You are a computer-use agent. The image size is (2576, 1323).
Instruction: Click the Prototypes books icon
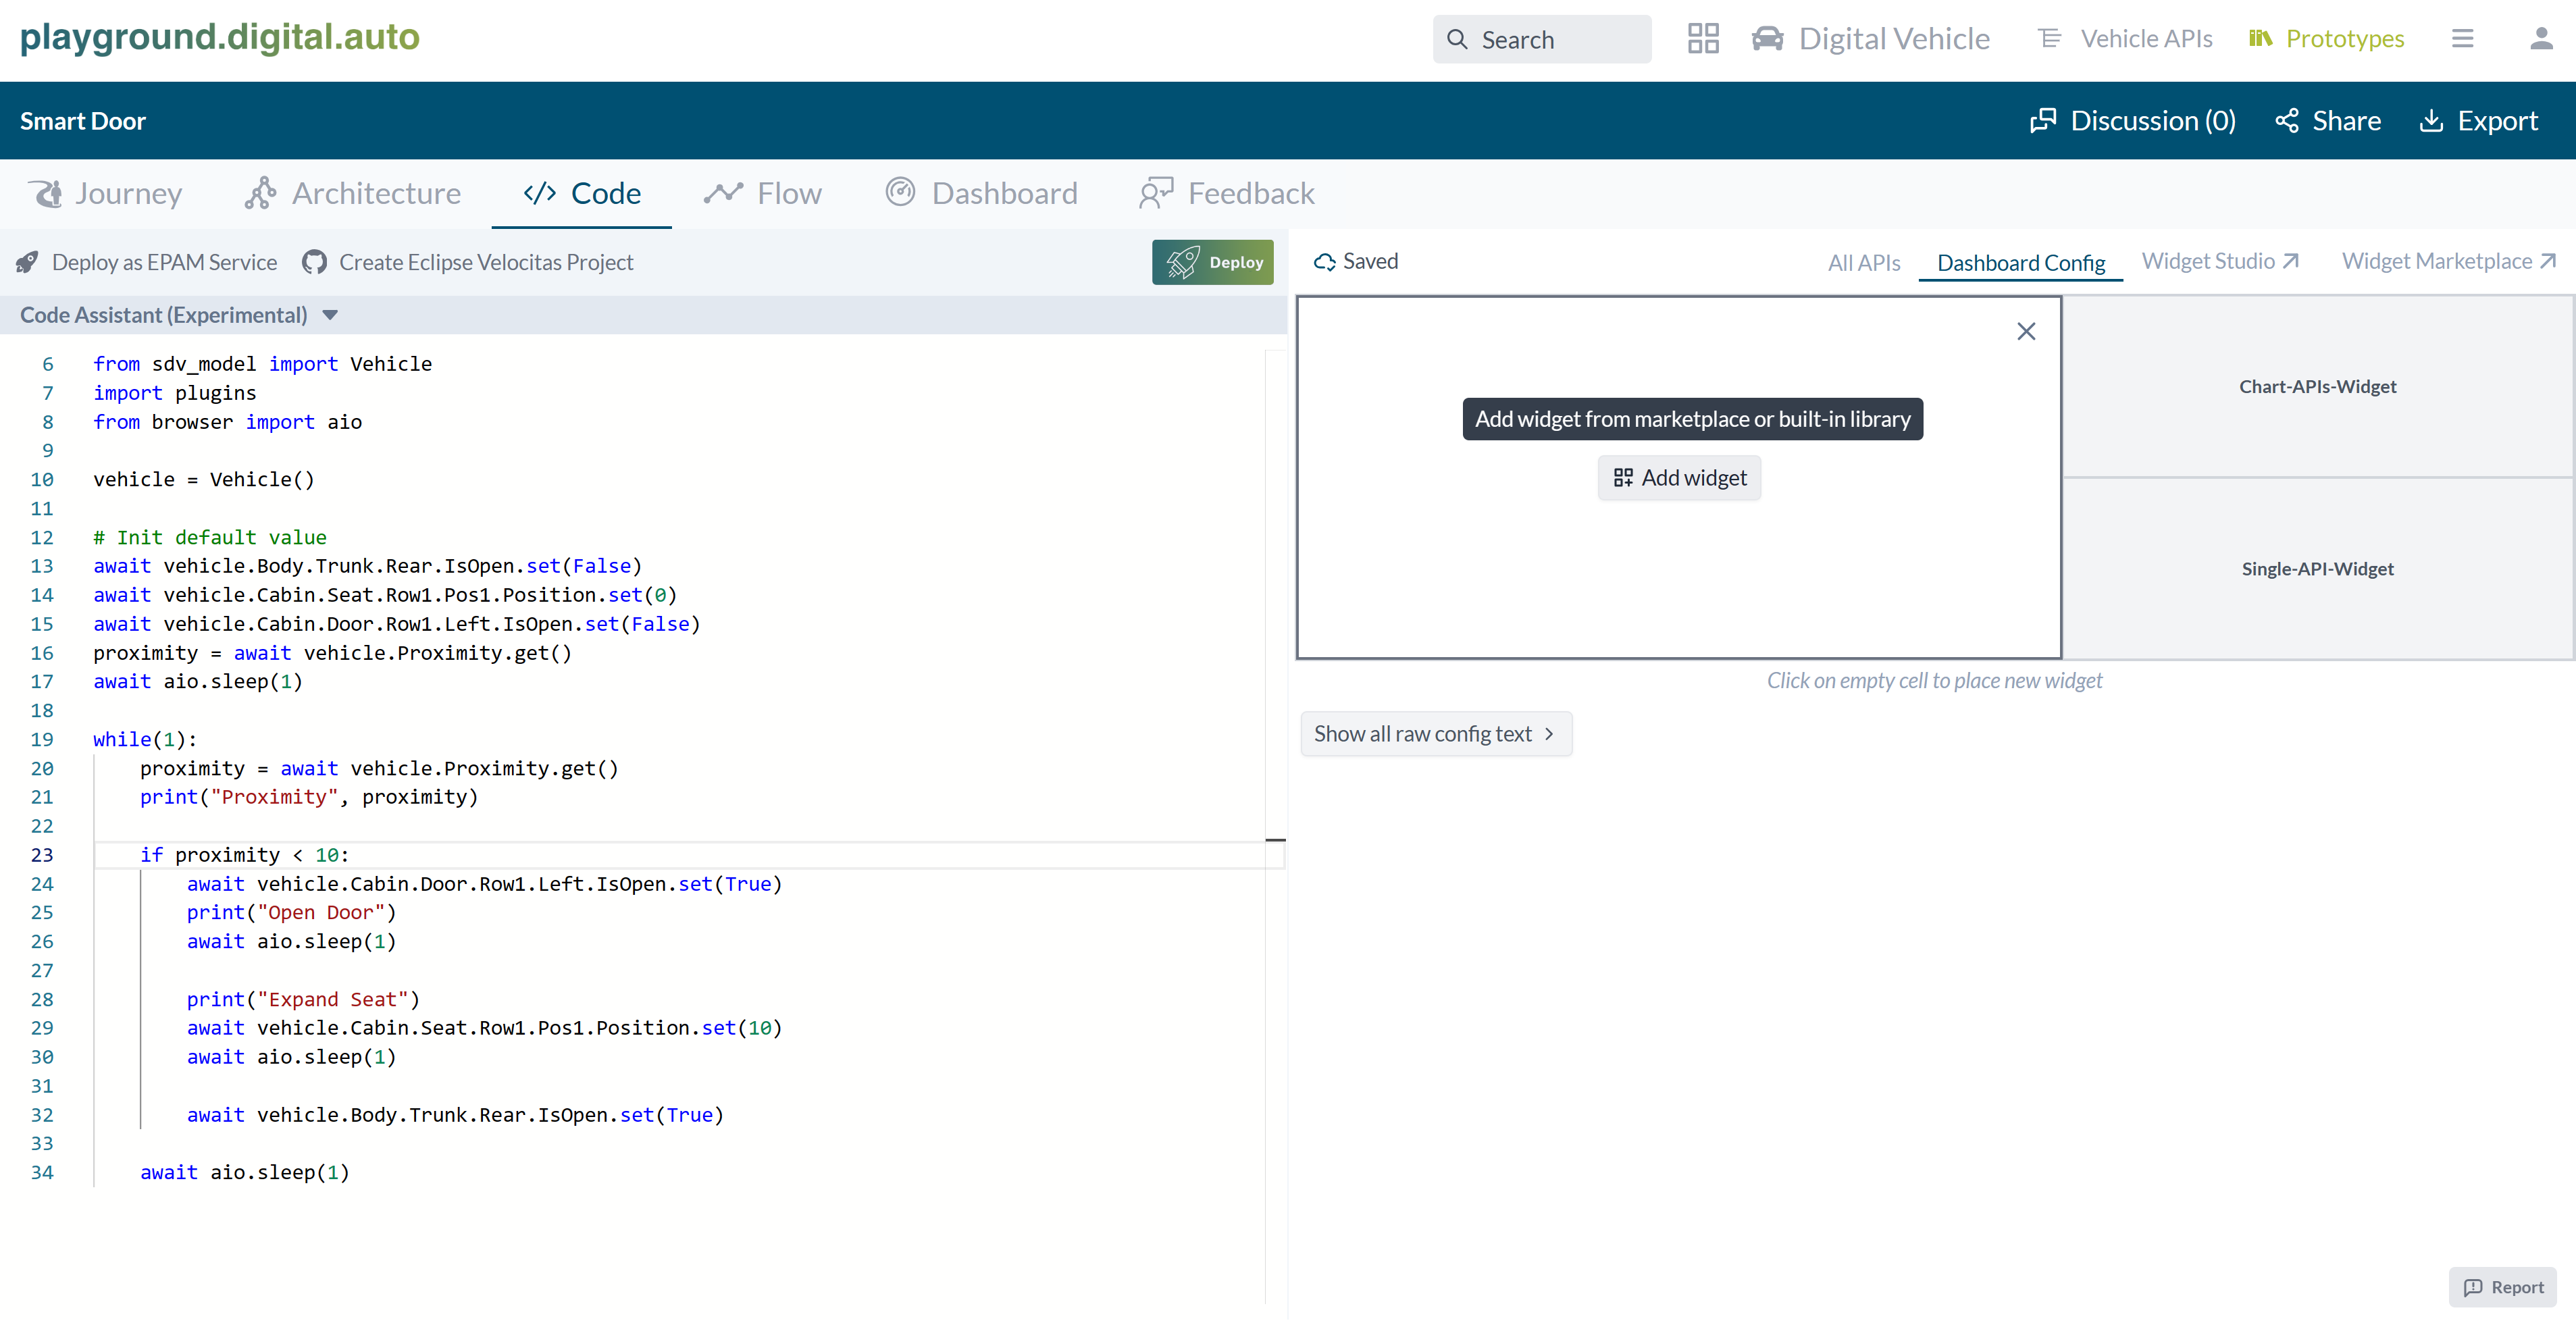pos(2260,38)
